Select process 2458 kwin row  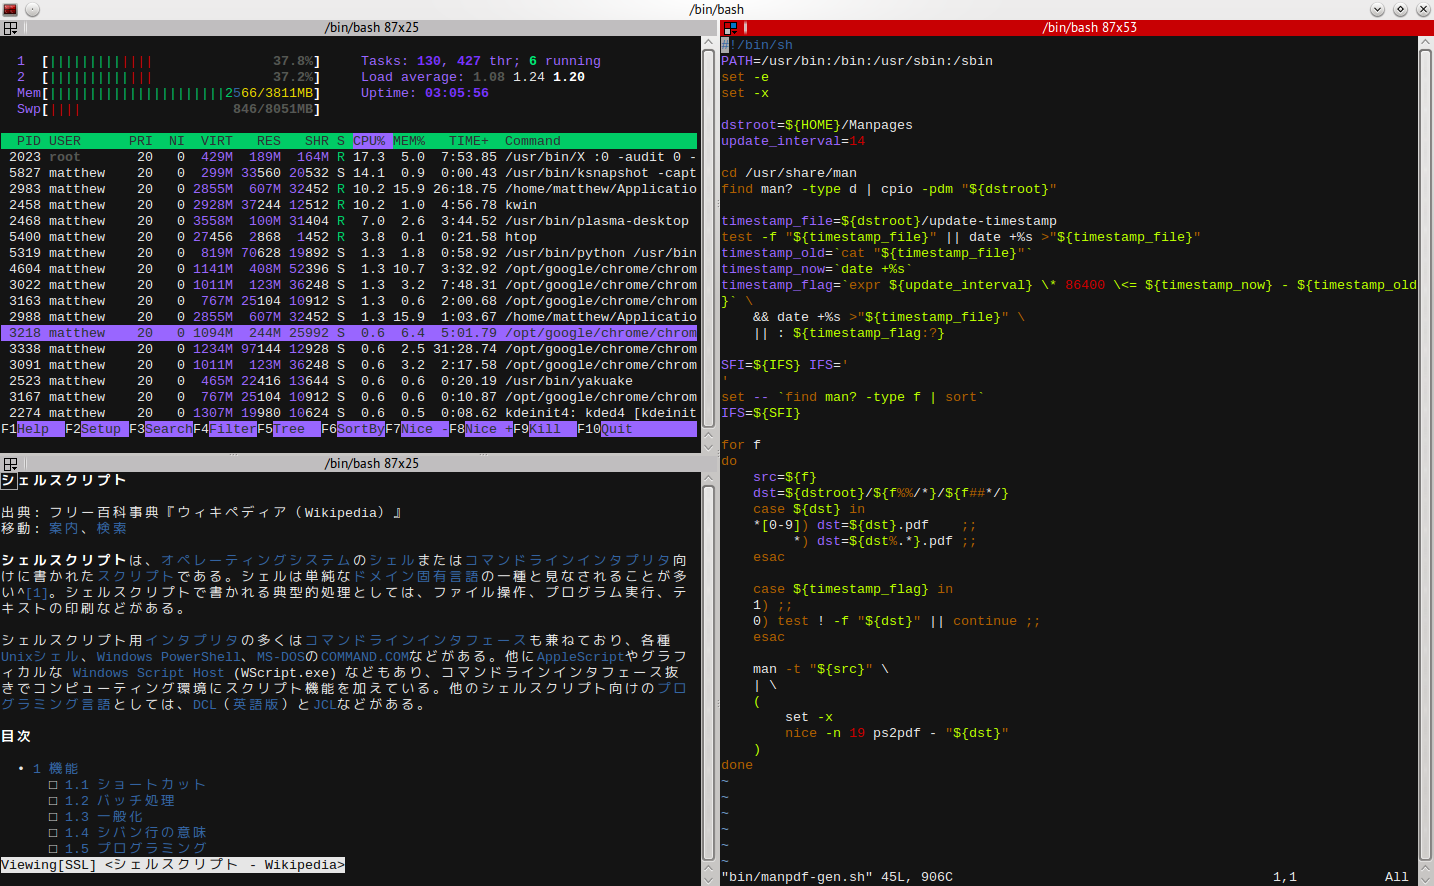pos(349,205)
